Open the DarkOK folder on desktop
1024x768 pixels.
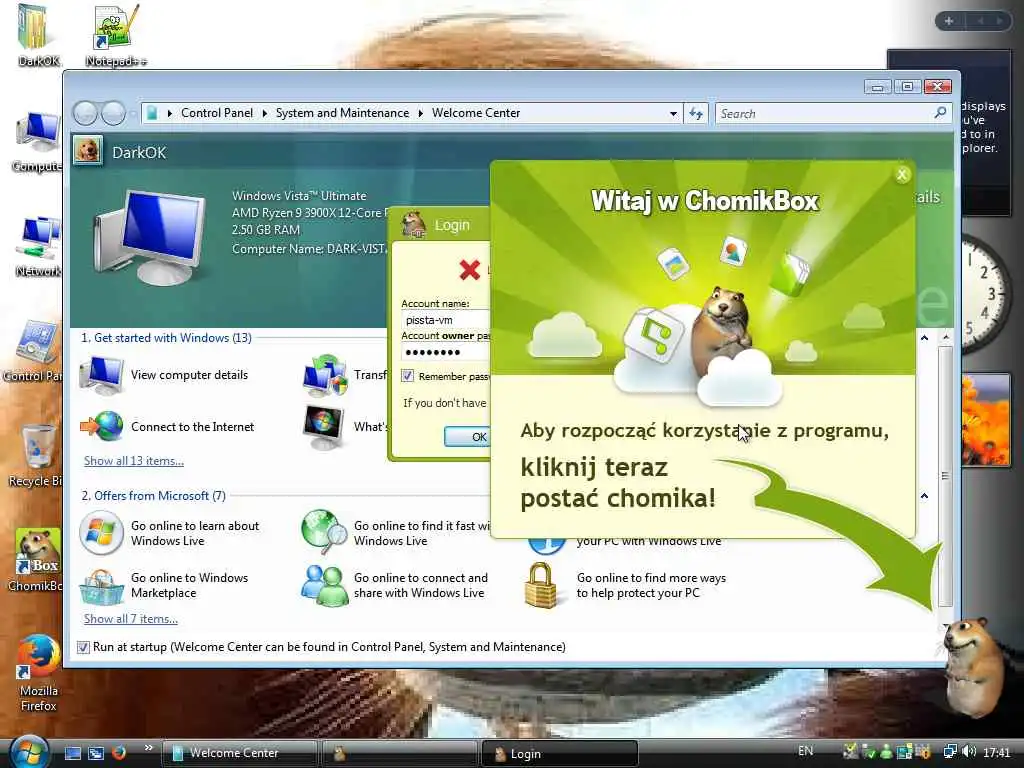click(x=36, y=35)
